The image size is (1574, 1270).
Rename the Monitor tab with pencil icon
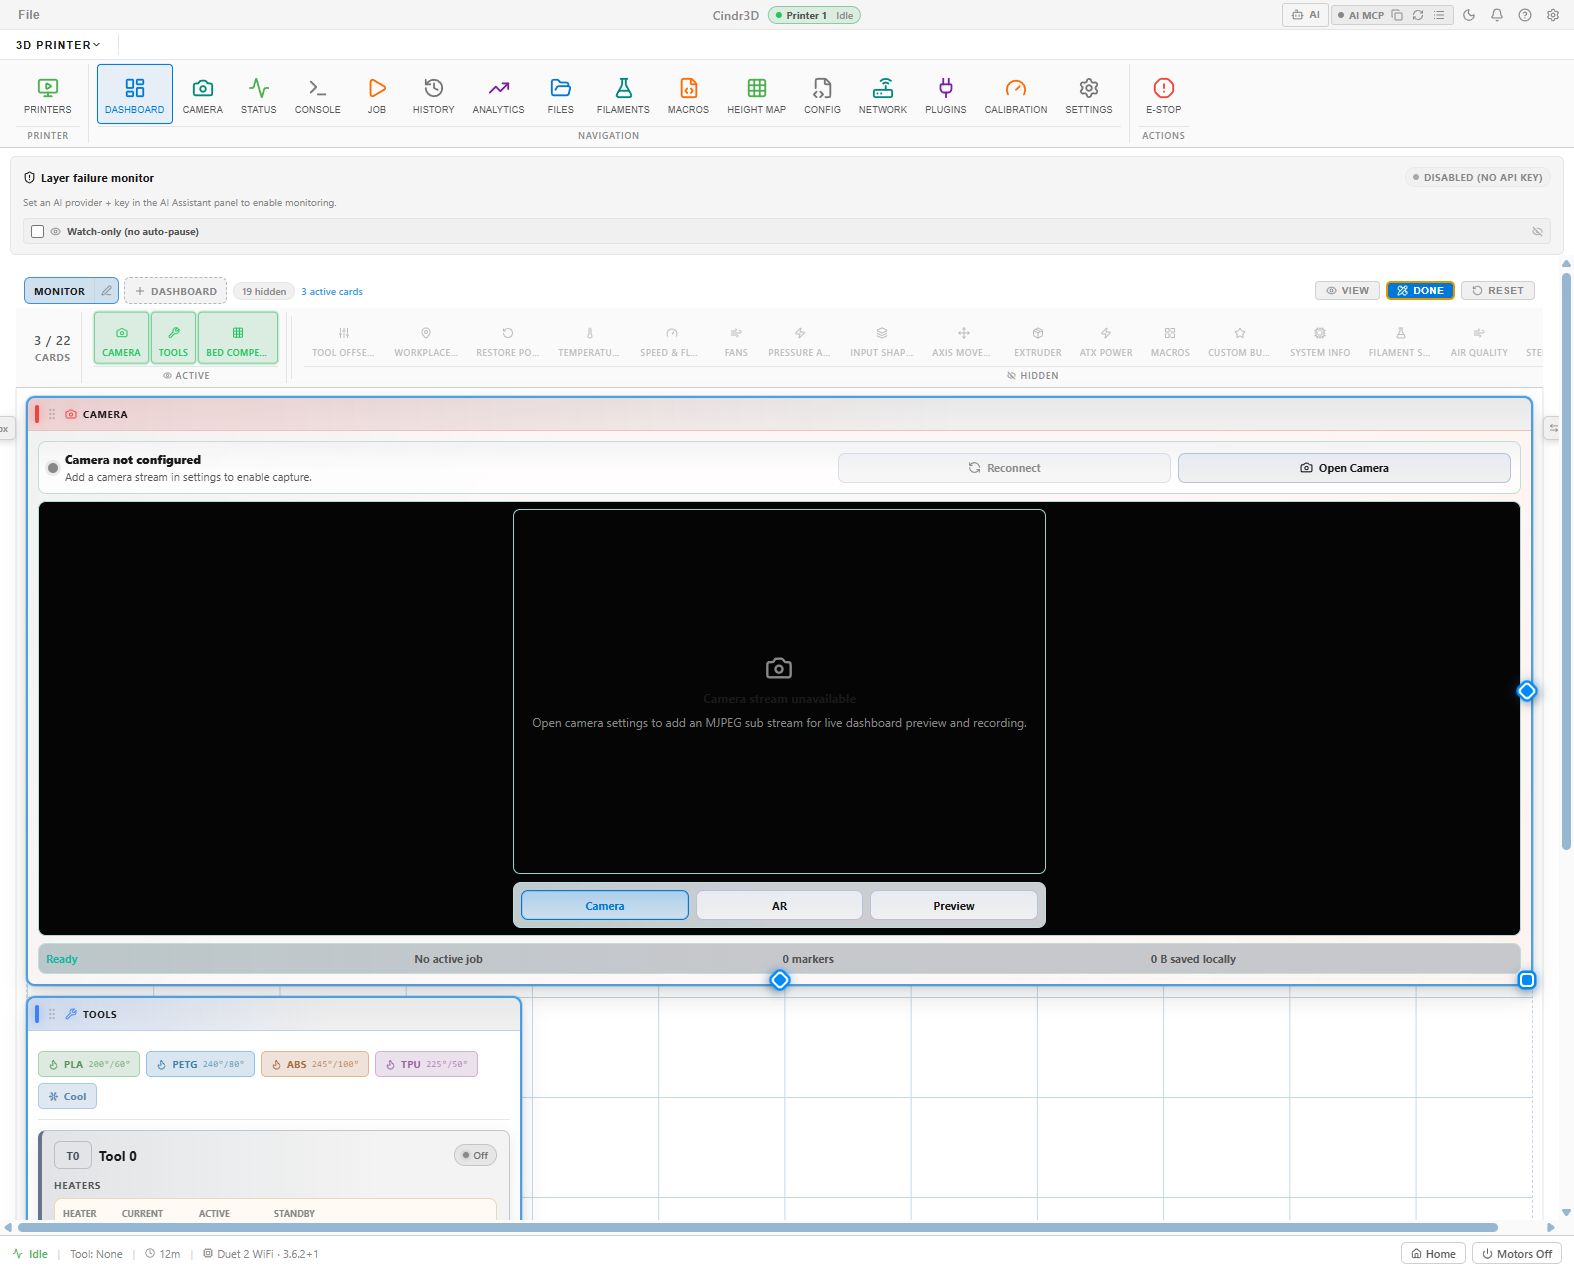pyautogui.click(x=106, y=291)
